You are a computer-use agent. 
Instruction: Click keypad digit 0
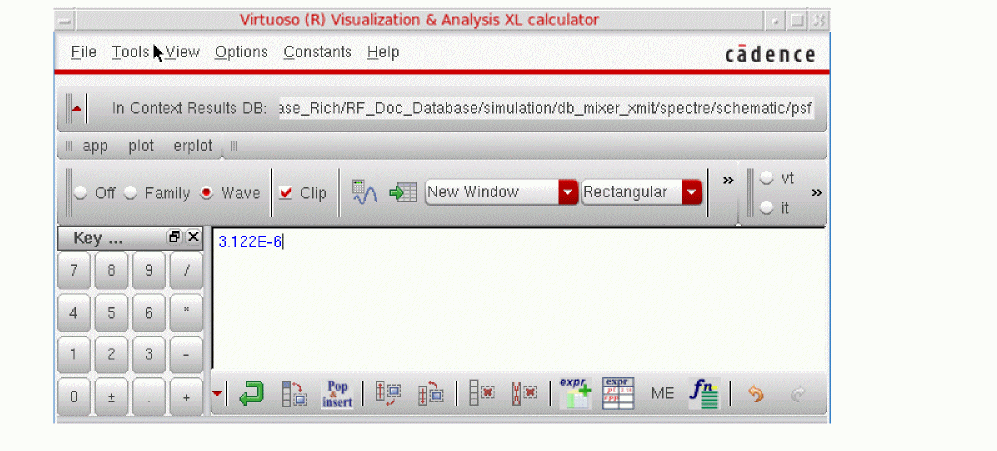click(x=74, y=398)
